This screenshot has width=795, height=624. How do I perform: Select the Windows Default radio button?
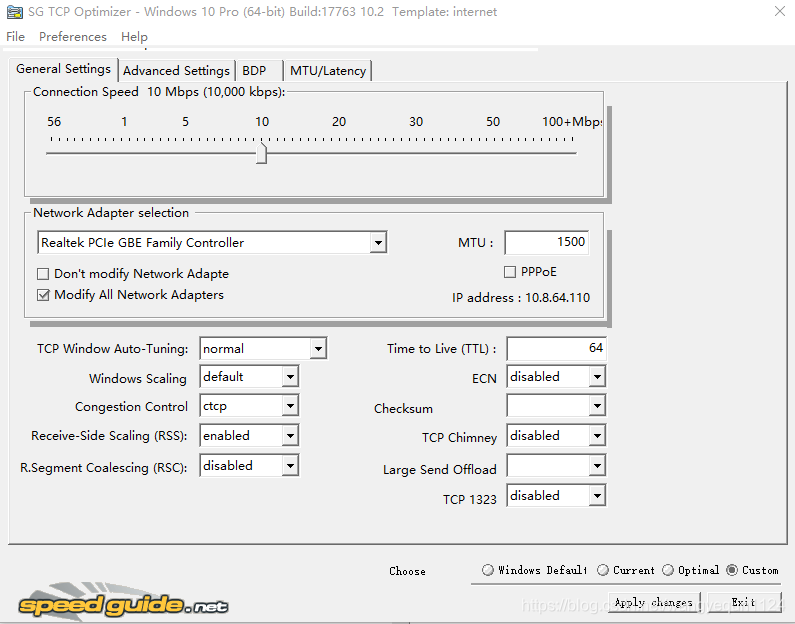click(x=488, y=570)
